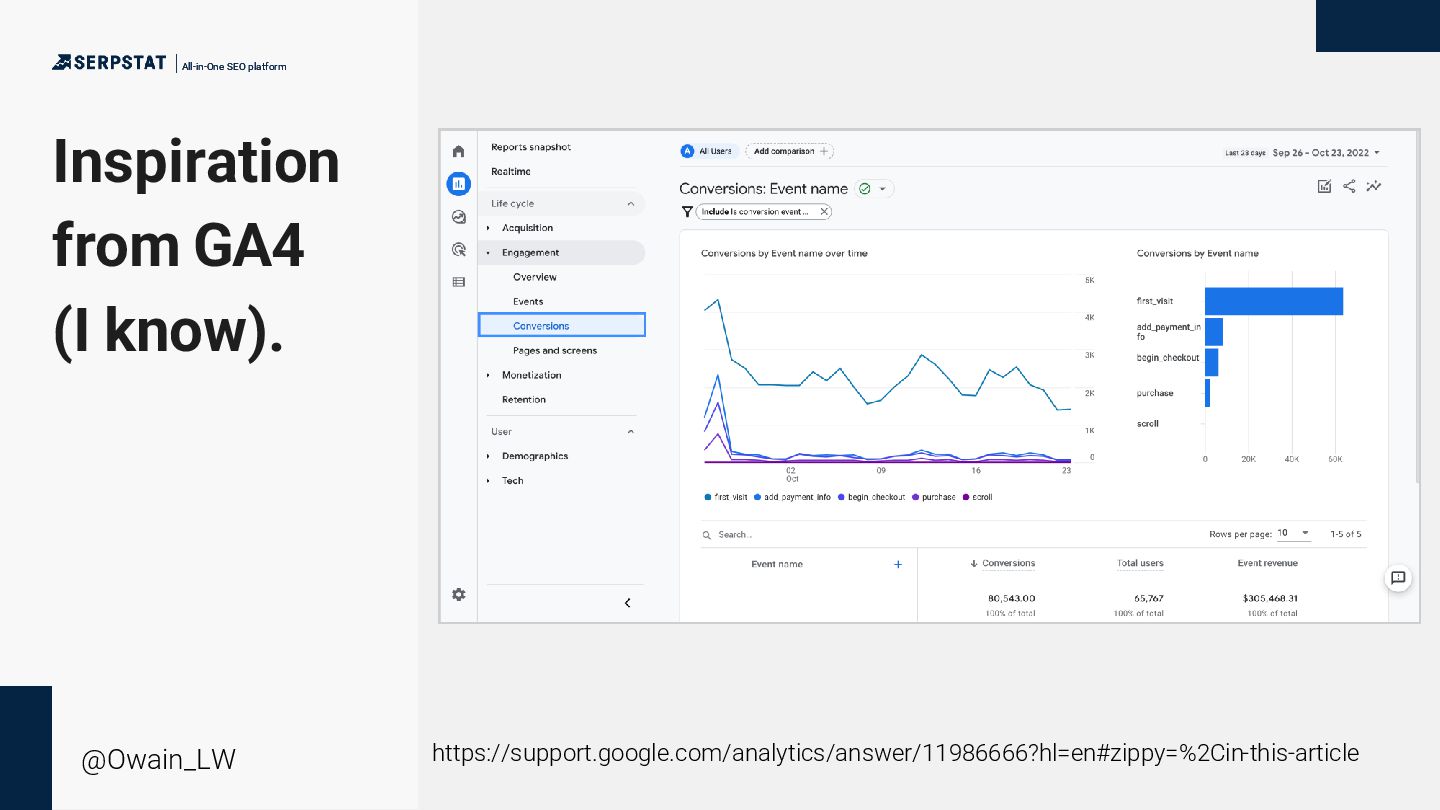1440x810 pixels.
Task: Click the first_visit bar in chart
Action: pos(1274,301)
